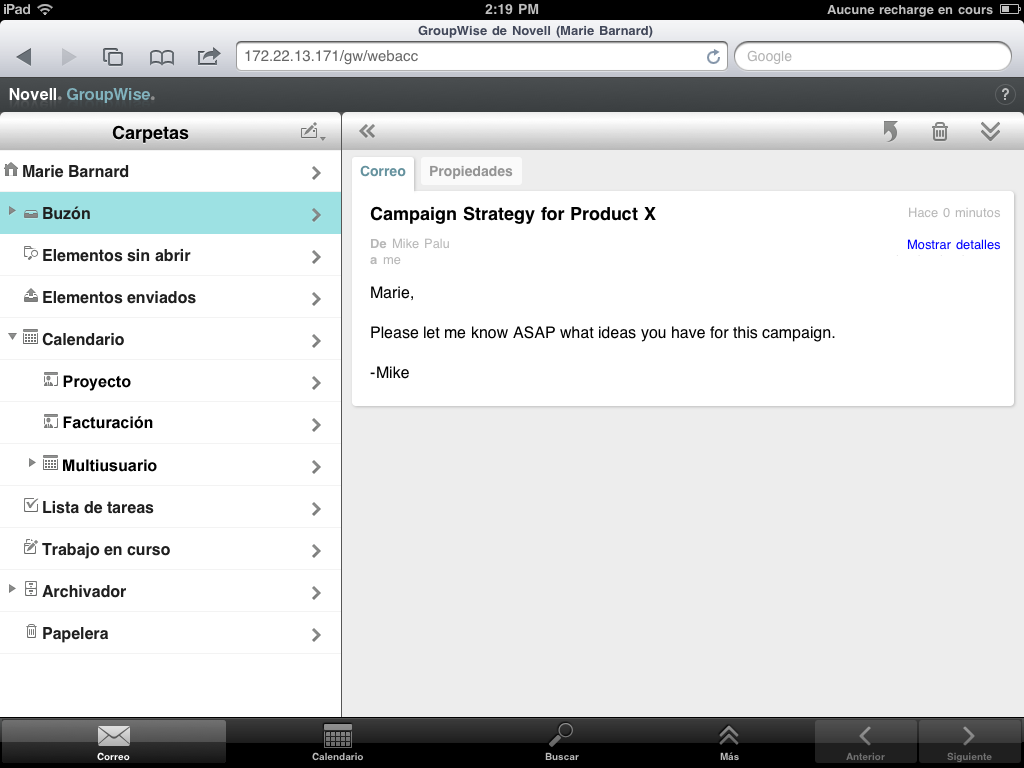
Task: Go to Correo in bottom bar
Action: tap(114, 742)
